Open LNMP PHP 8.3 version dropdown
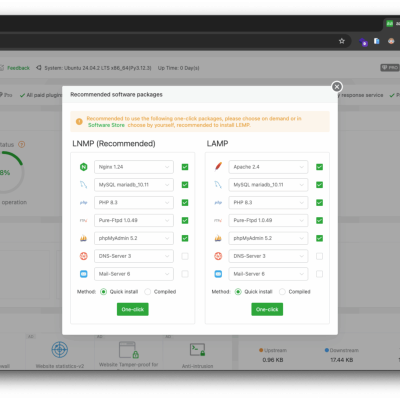Image resolution: width=400 pixels, height=400 pixels. pyautogui.click(x=134, y=203)
